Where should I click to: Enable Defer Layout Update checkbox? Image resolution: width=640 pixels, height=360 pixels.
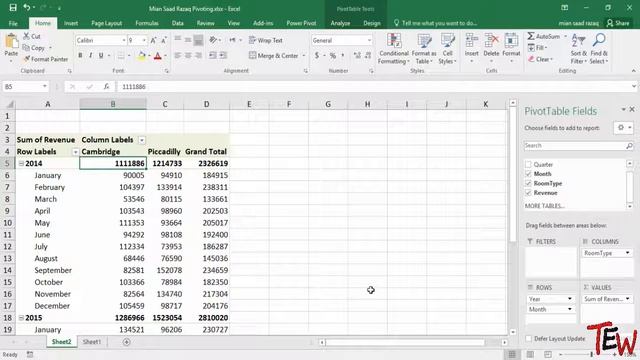tap(529, 338)
